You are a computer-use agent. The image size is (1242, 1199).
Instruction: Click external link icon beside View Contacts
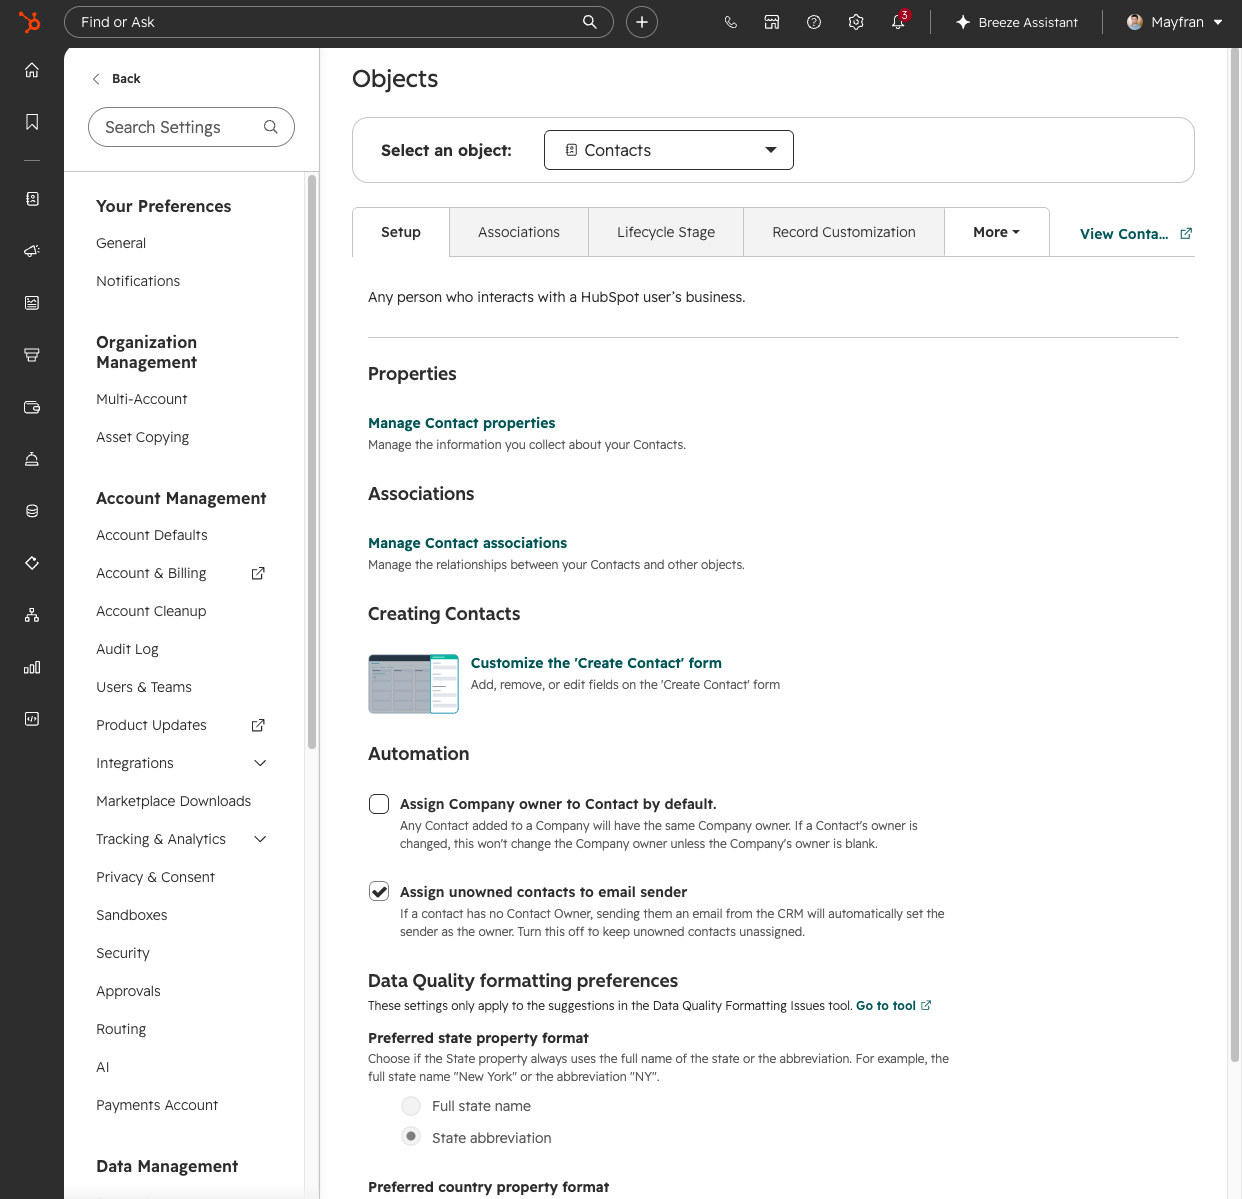pyautogui.click(x=1186, y=233)
